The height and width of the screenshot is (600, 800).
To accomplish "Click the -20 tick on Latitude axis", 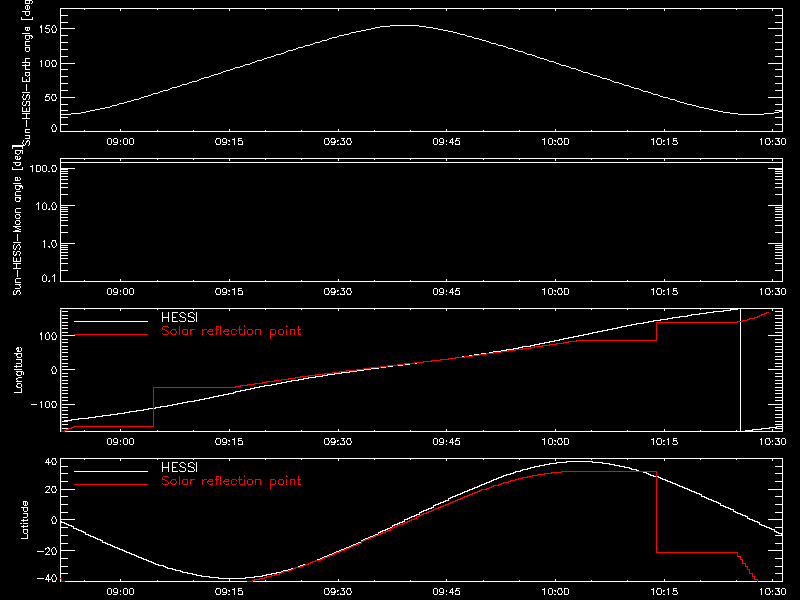I will pos(47,552).
